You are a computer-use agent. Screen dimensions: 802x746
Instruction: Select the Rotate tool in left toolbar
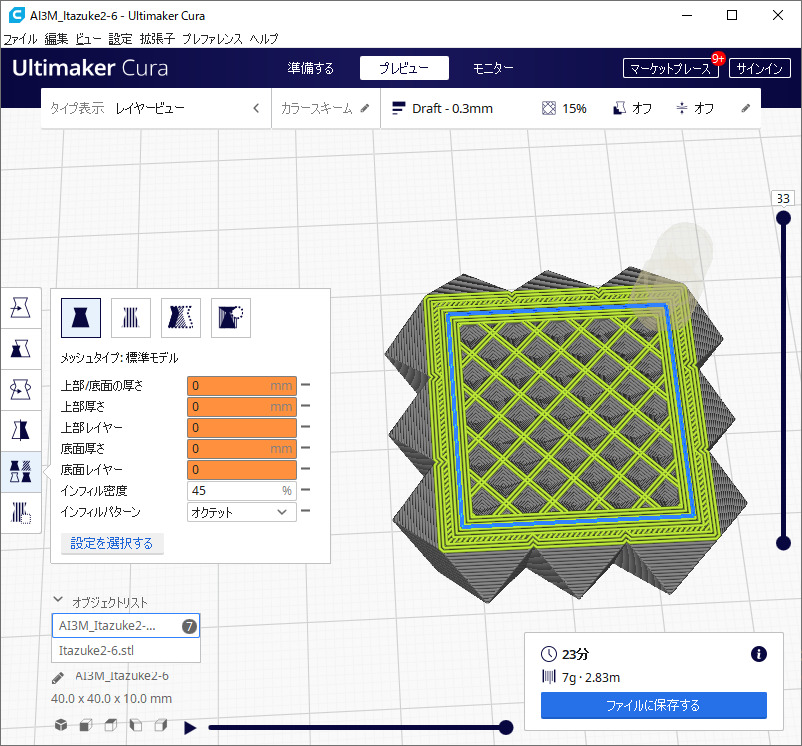pyautogui.click(x=21, y=389)
